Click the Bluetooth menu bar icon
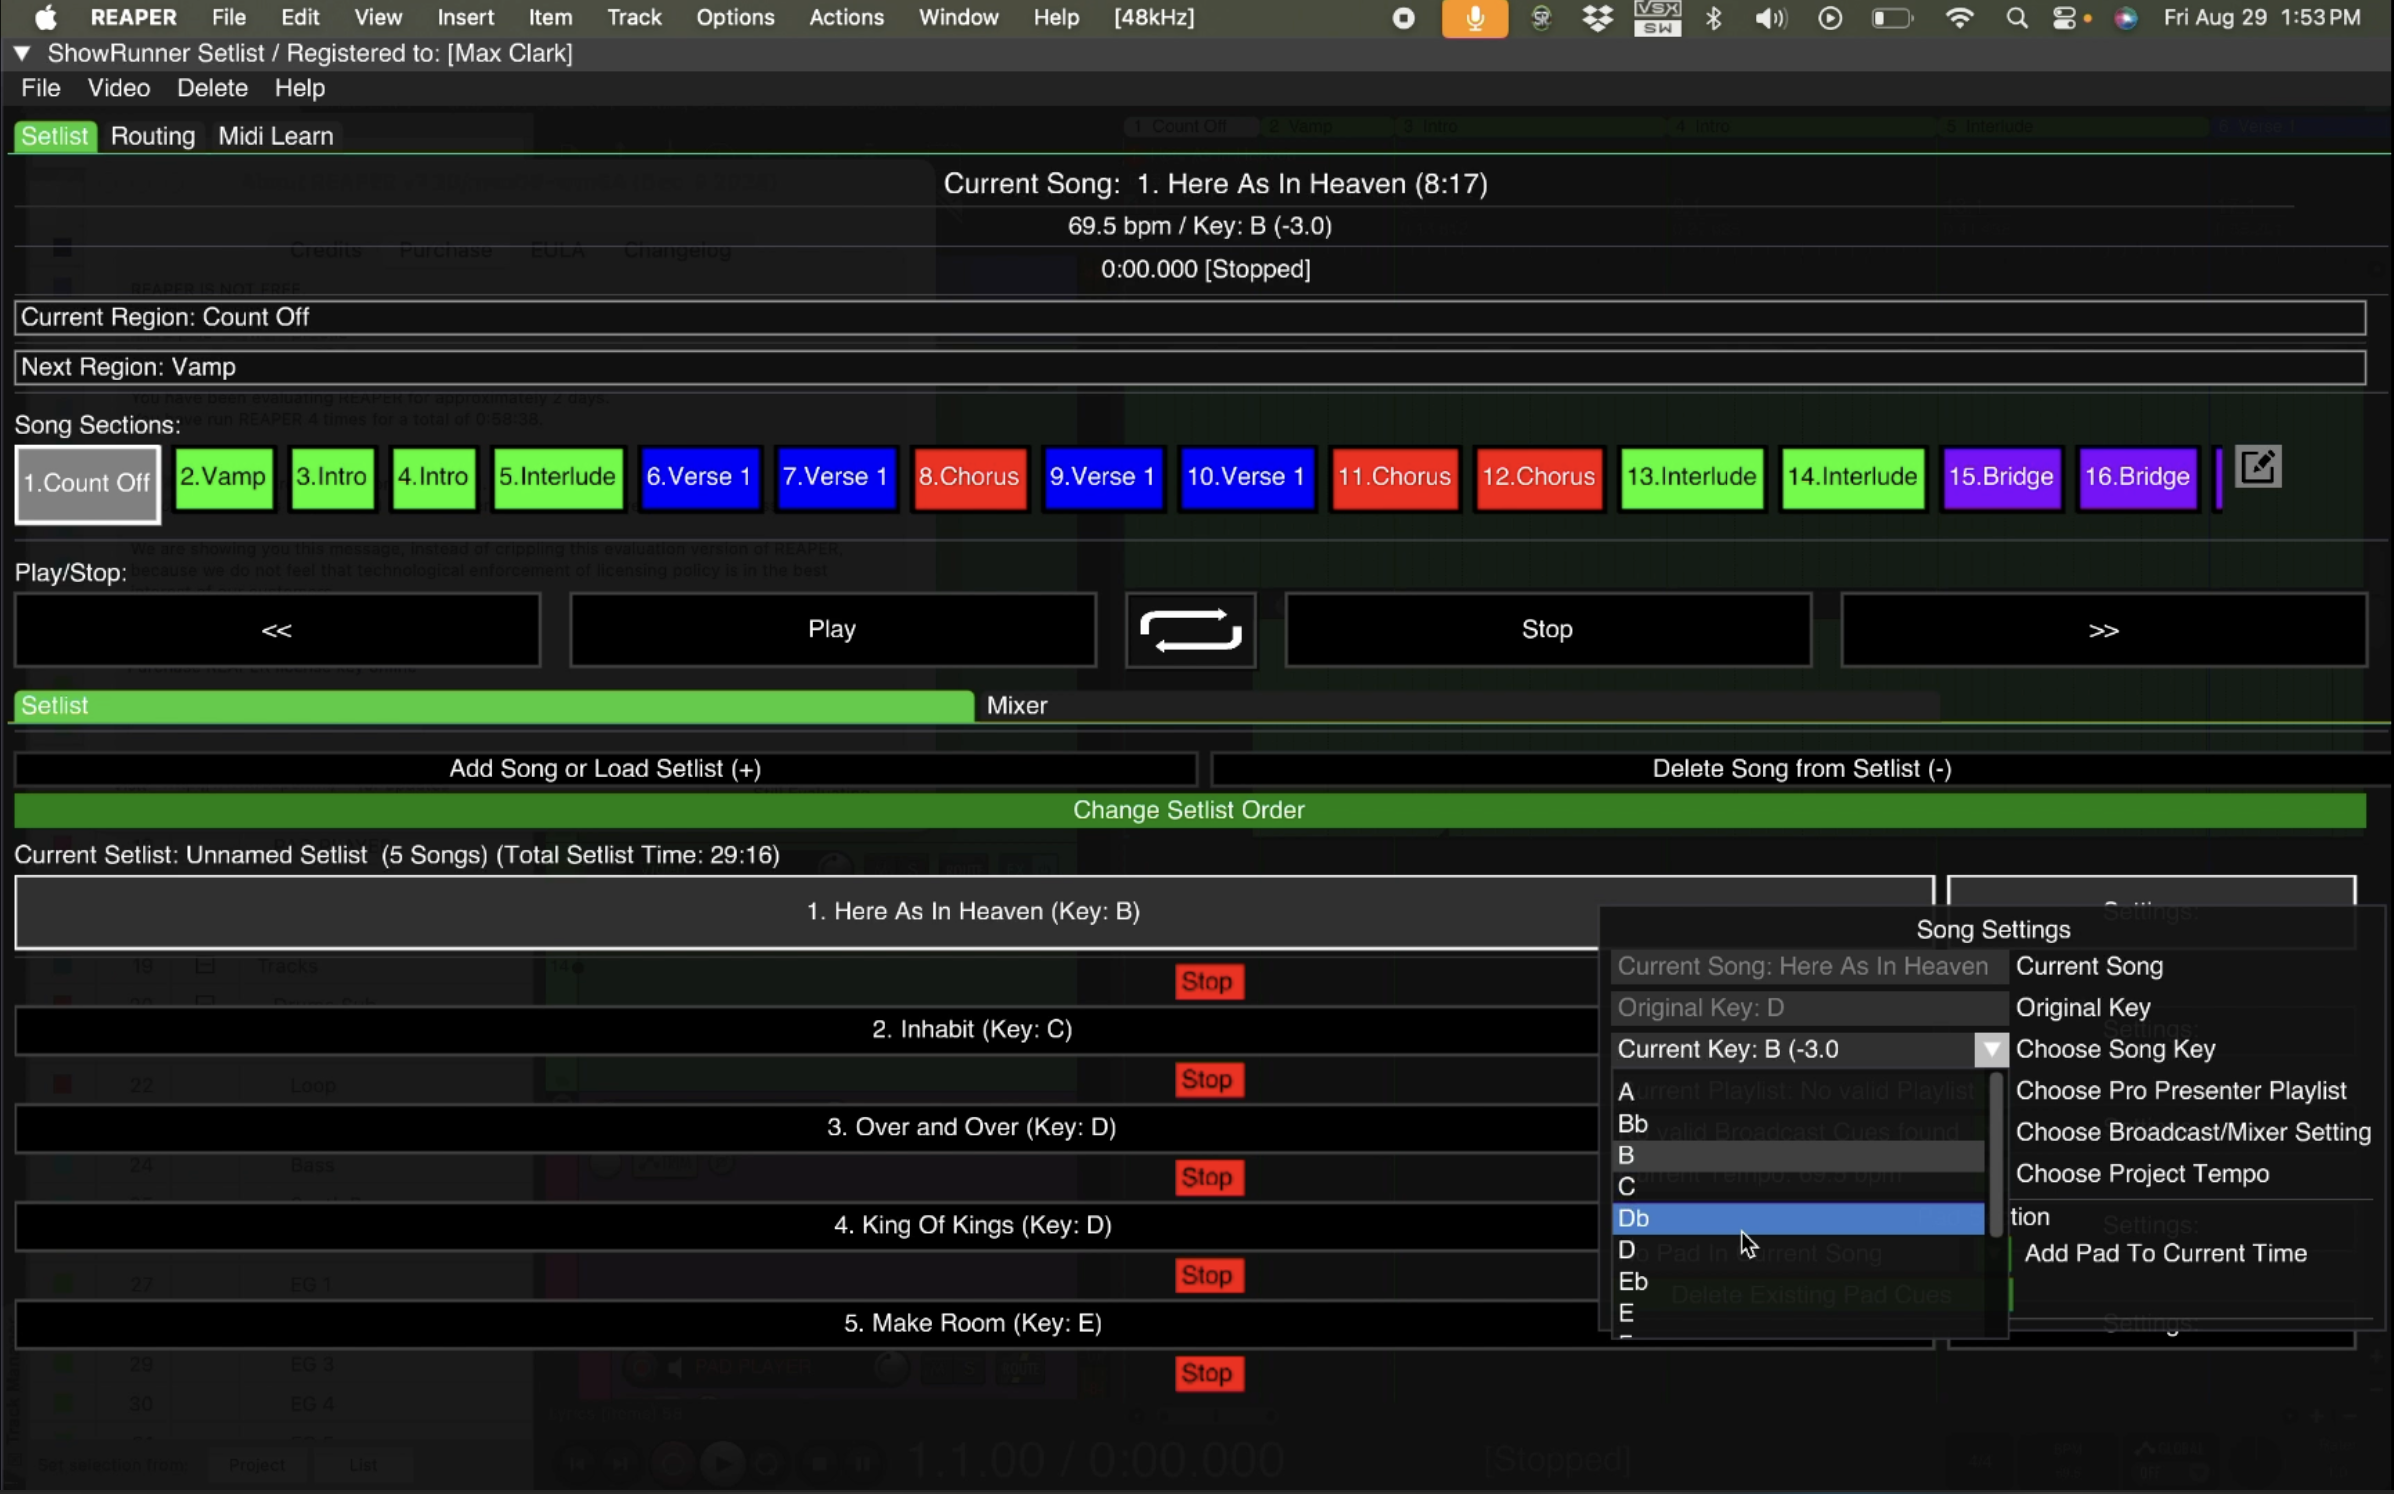This screenshot has height=1494, width=2394. click(x=1714, y=17)
